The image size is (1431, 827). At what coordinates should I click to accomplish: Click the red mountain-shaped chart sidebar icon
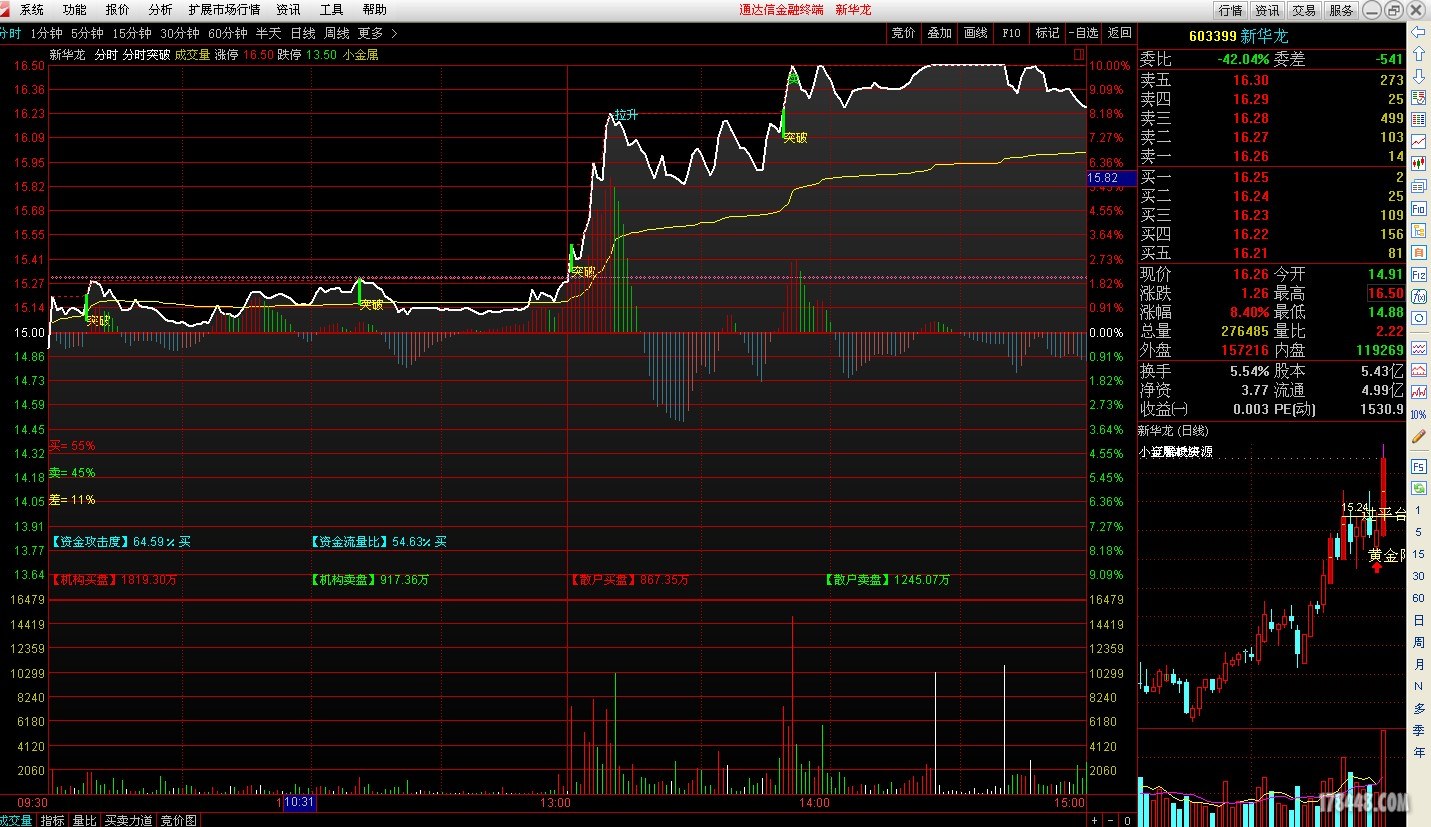coord(1418,370)
